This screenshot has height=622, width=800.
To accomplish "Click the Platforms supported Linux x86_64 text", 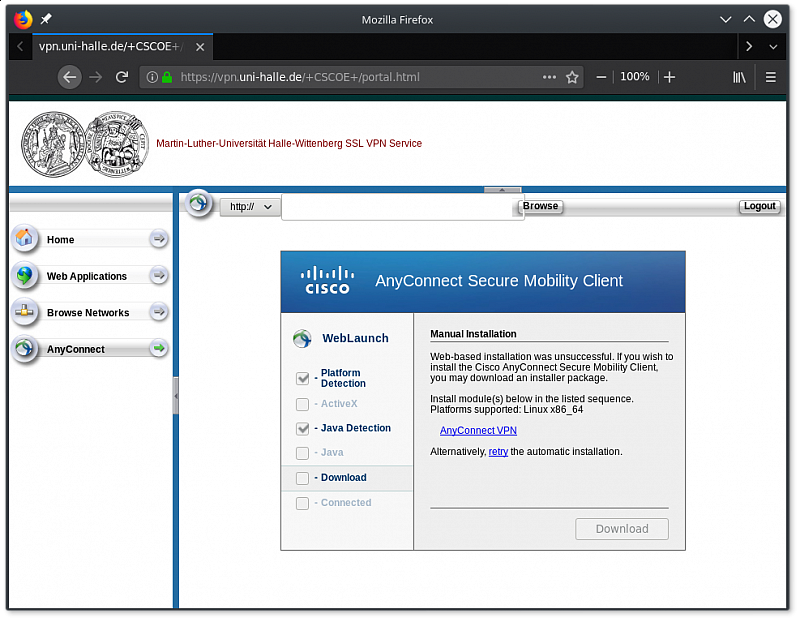I will tap(506, 410).
